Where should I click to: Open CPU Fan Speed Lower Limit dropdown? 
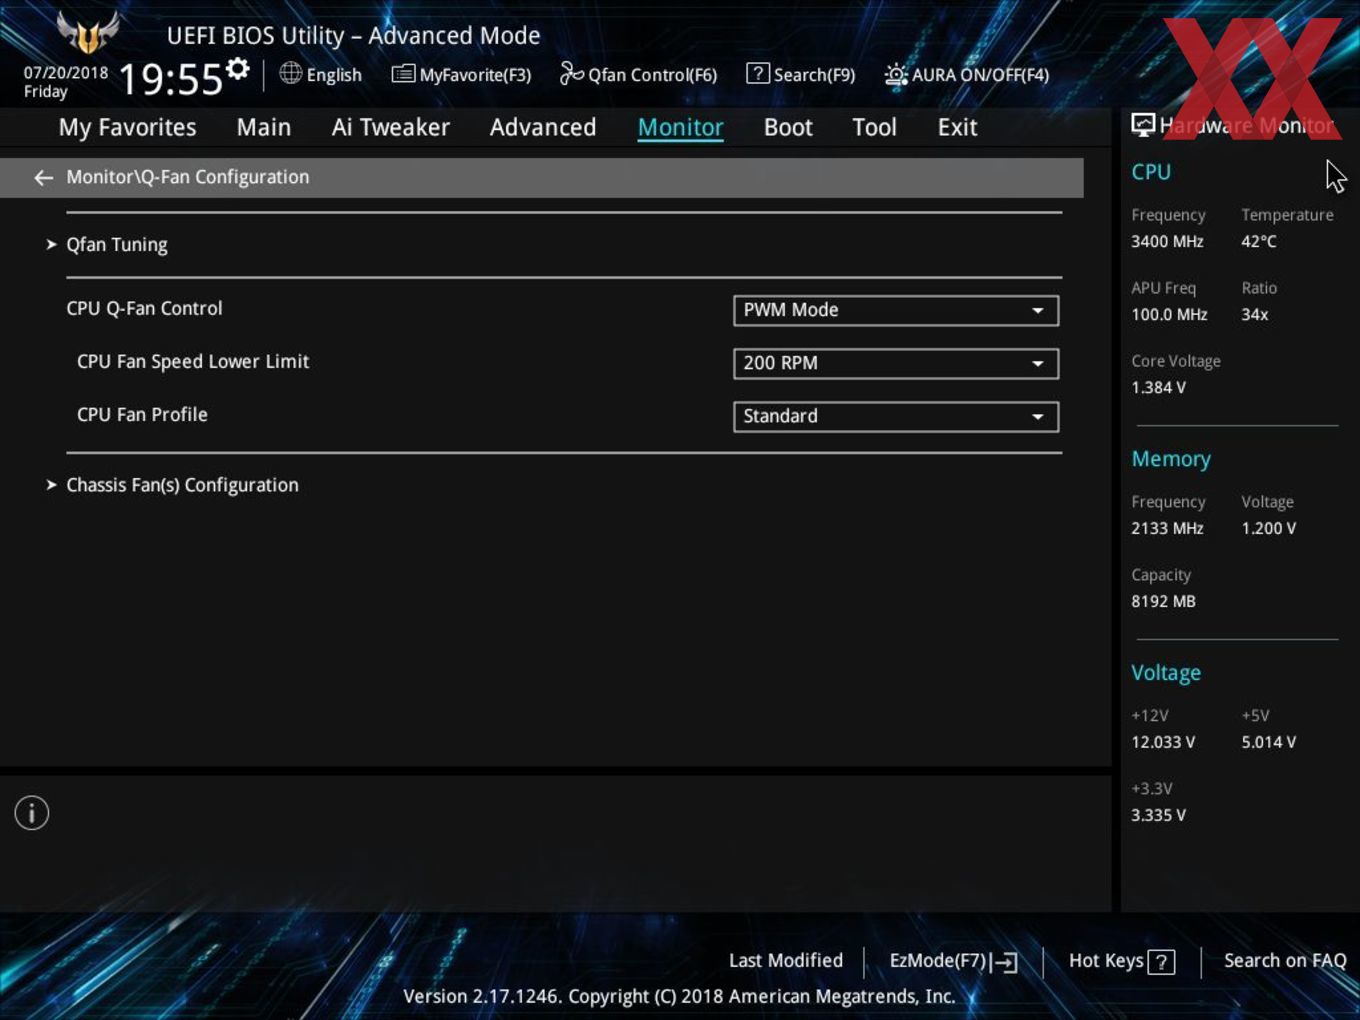896,363
